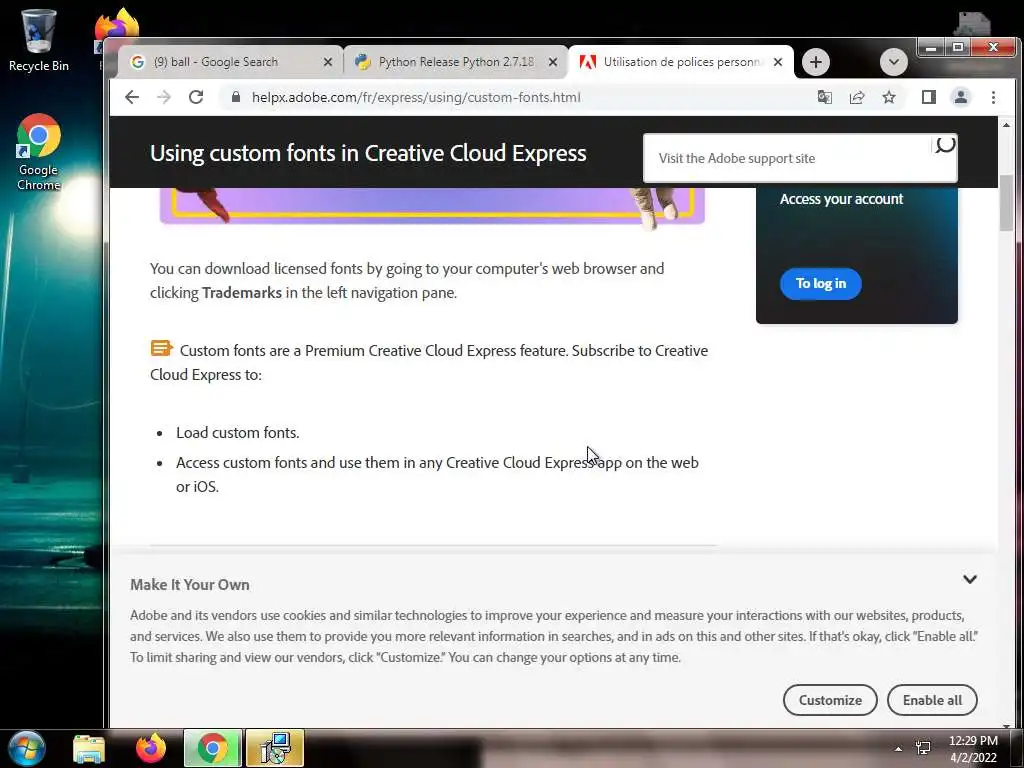Close the Python Release tab
This screenshot has height=768, width=1024.
[552, 62]
